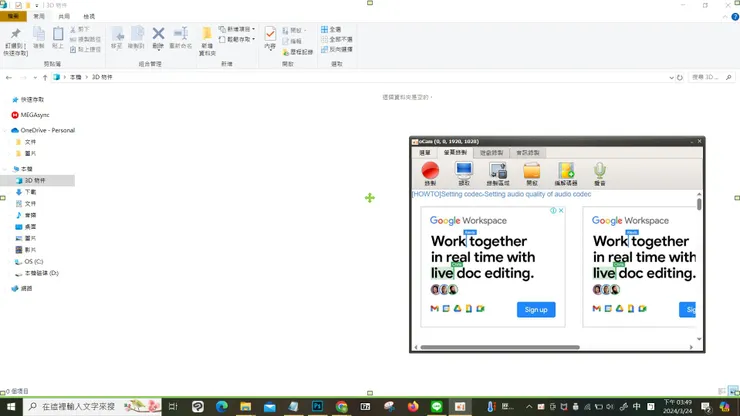Click the Rename icon in ribbon
The image size is (740, 416).
(x=181, y=38)
